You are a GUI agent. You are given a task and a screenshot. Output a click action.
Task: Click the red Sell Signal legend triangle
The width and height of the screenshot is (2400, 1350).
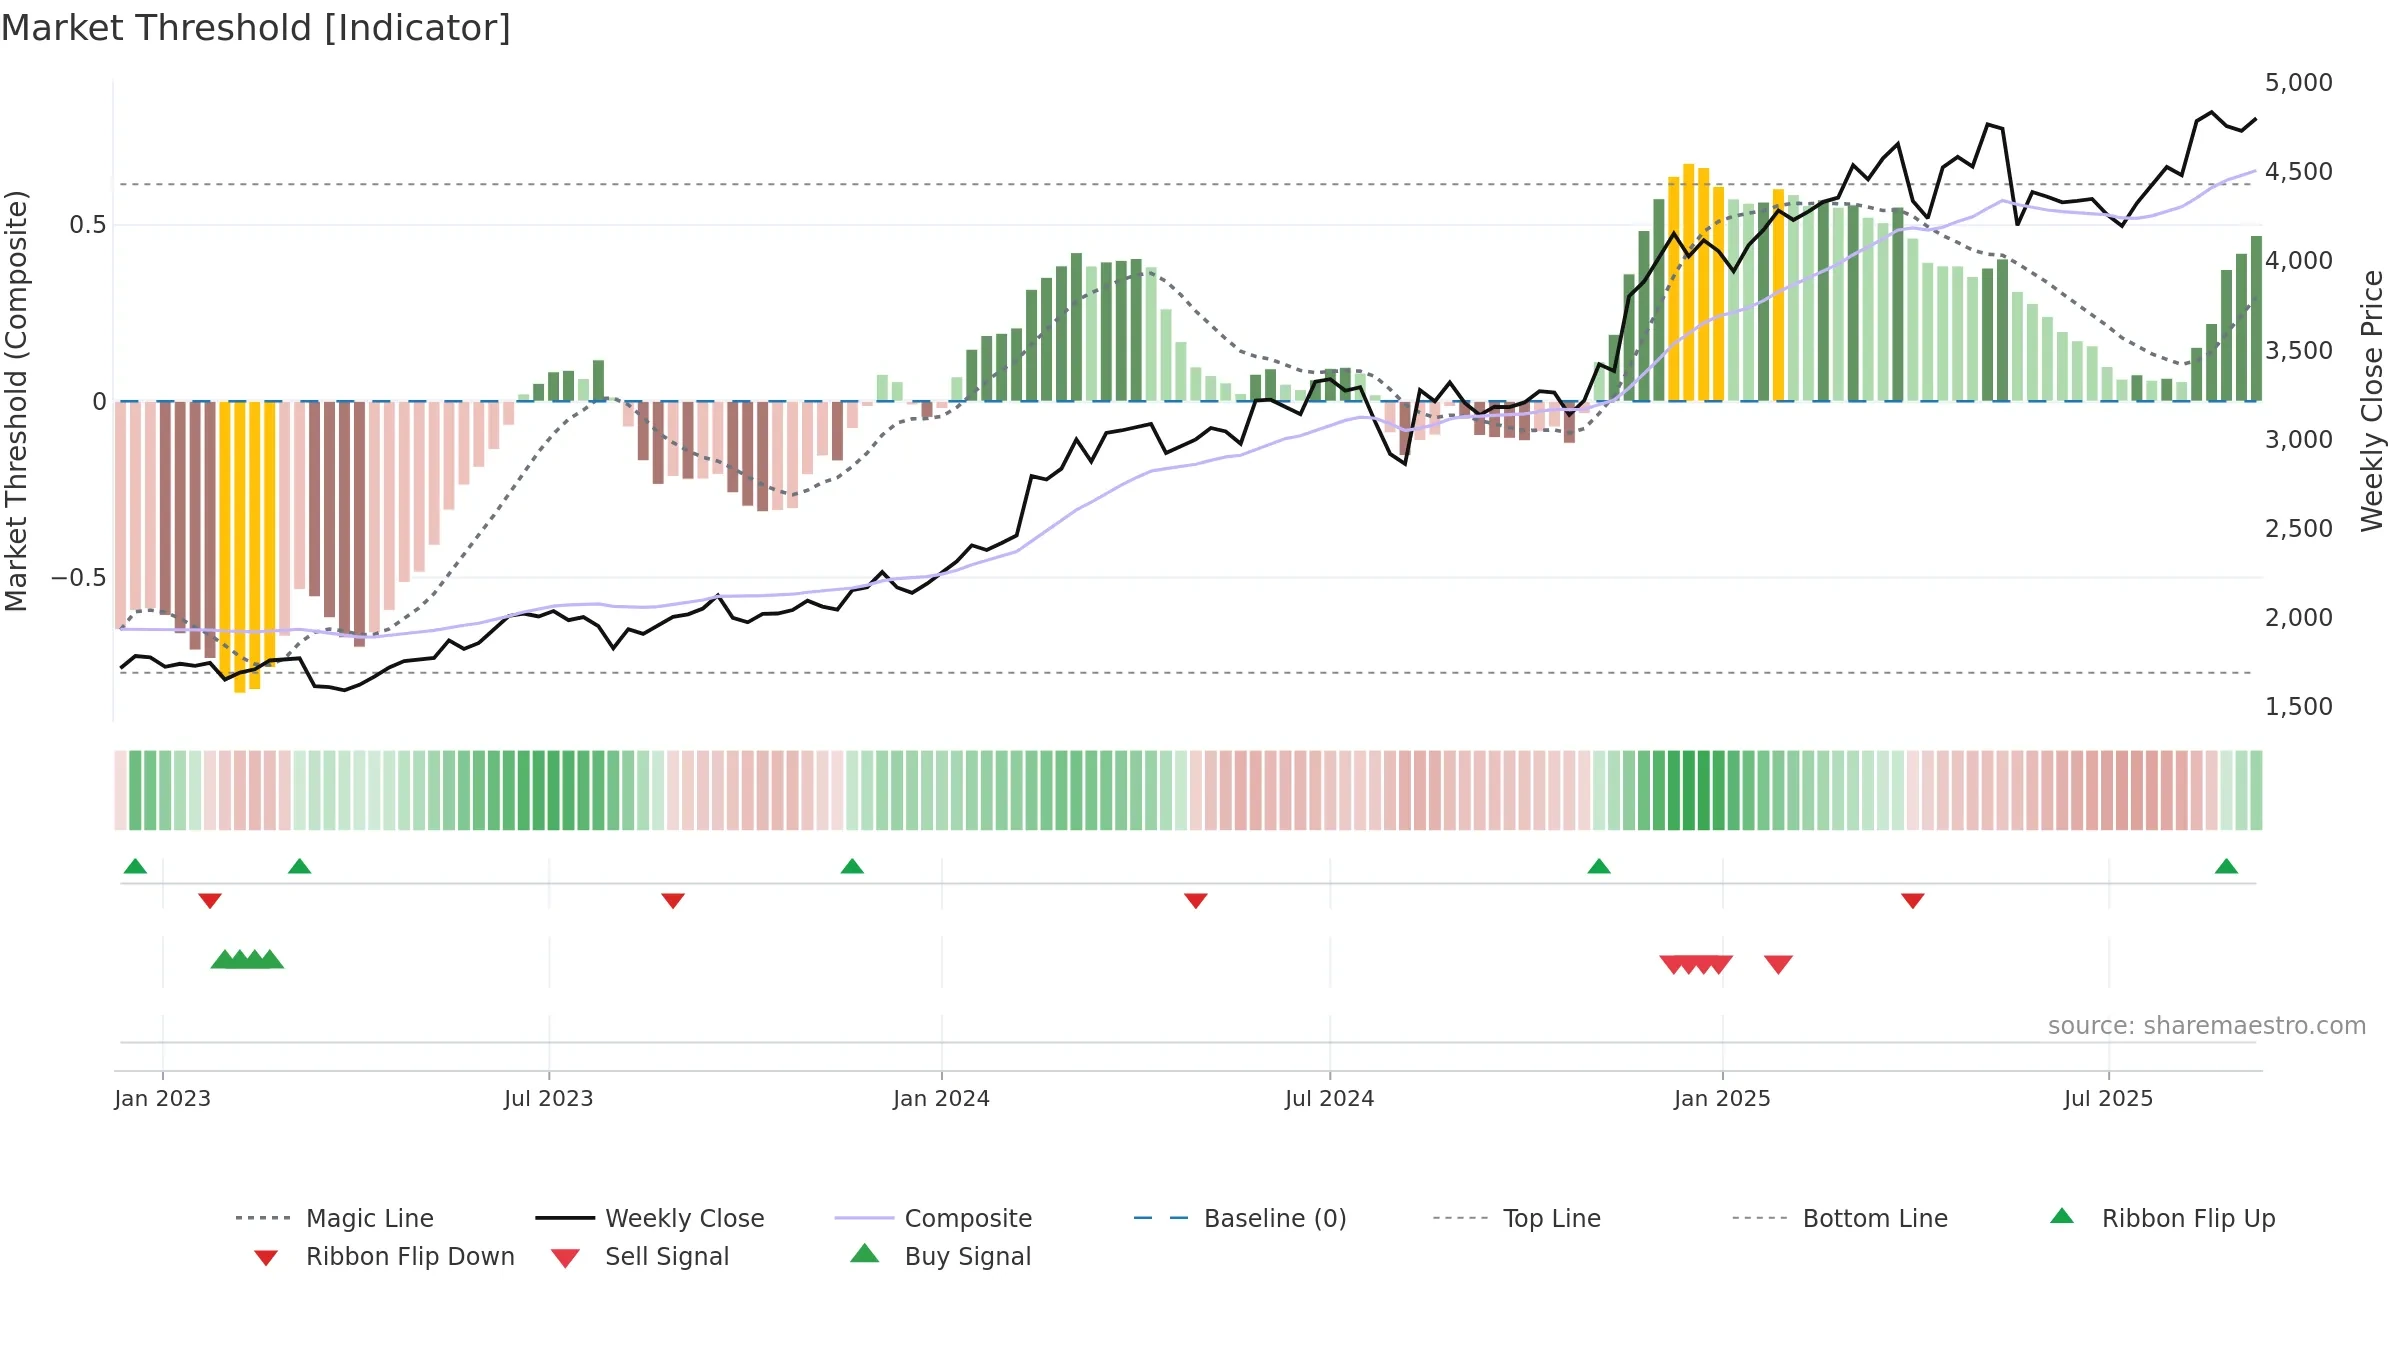[x=565, y=1258]
